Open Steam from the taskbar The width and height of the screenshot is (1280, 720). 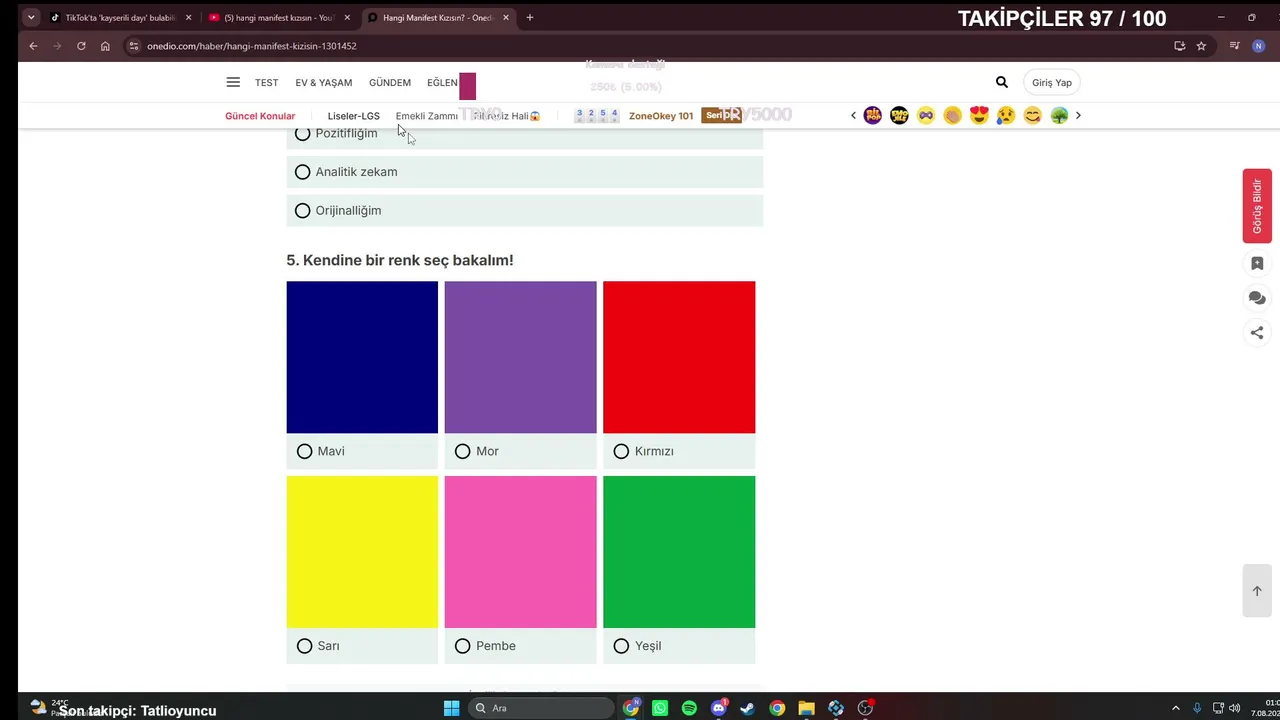pyautogui.click(x=747, y=708)
